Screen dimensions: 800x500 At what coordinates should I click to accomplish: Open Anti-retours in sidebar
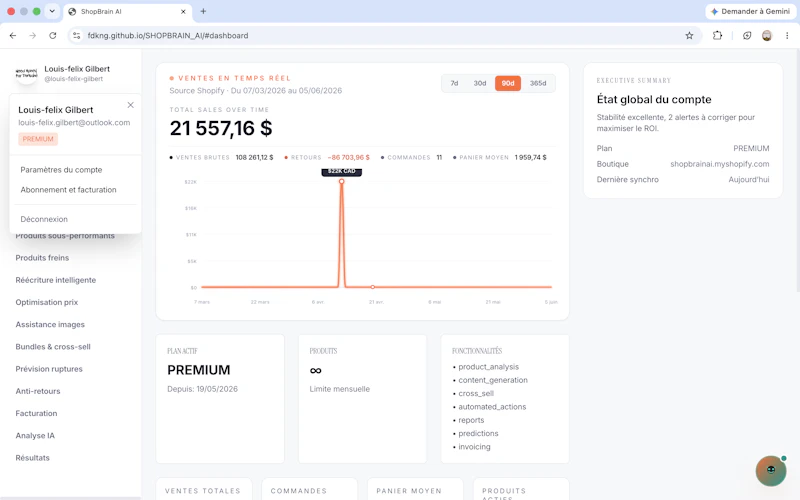point(38,391)
